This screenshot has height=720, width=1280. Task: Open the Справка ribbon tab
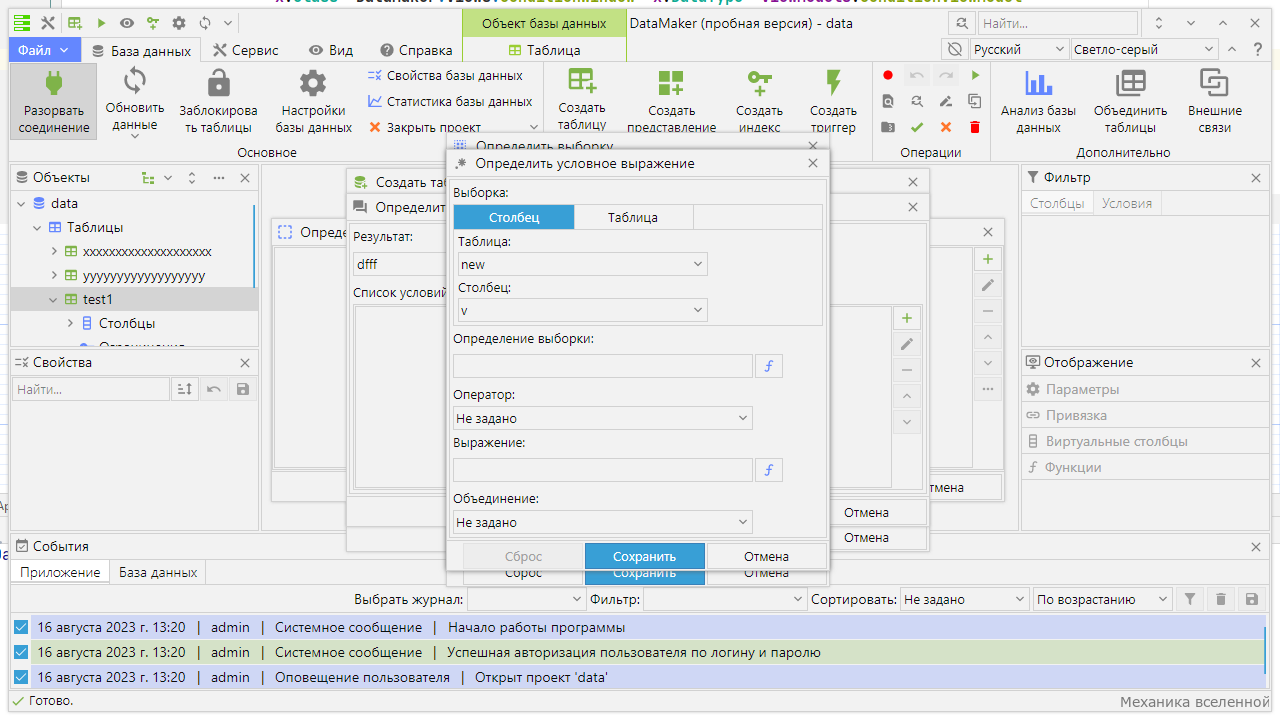pos(416,49)
